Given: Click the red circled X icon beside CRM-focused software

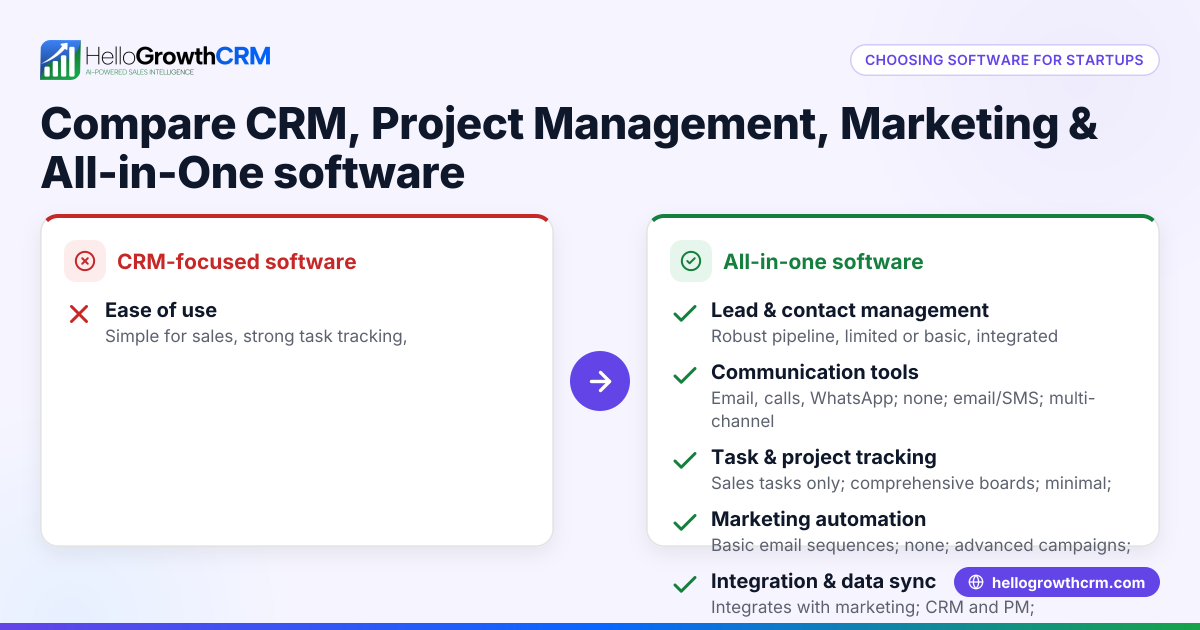Looking at the screenshot, I should click(x=85, y=262).
